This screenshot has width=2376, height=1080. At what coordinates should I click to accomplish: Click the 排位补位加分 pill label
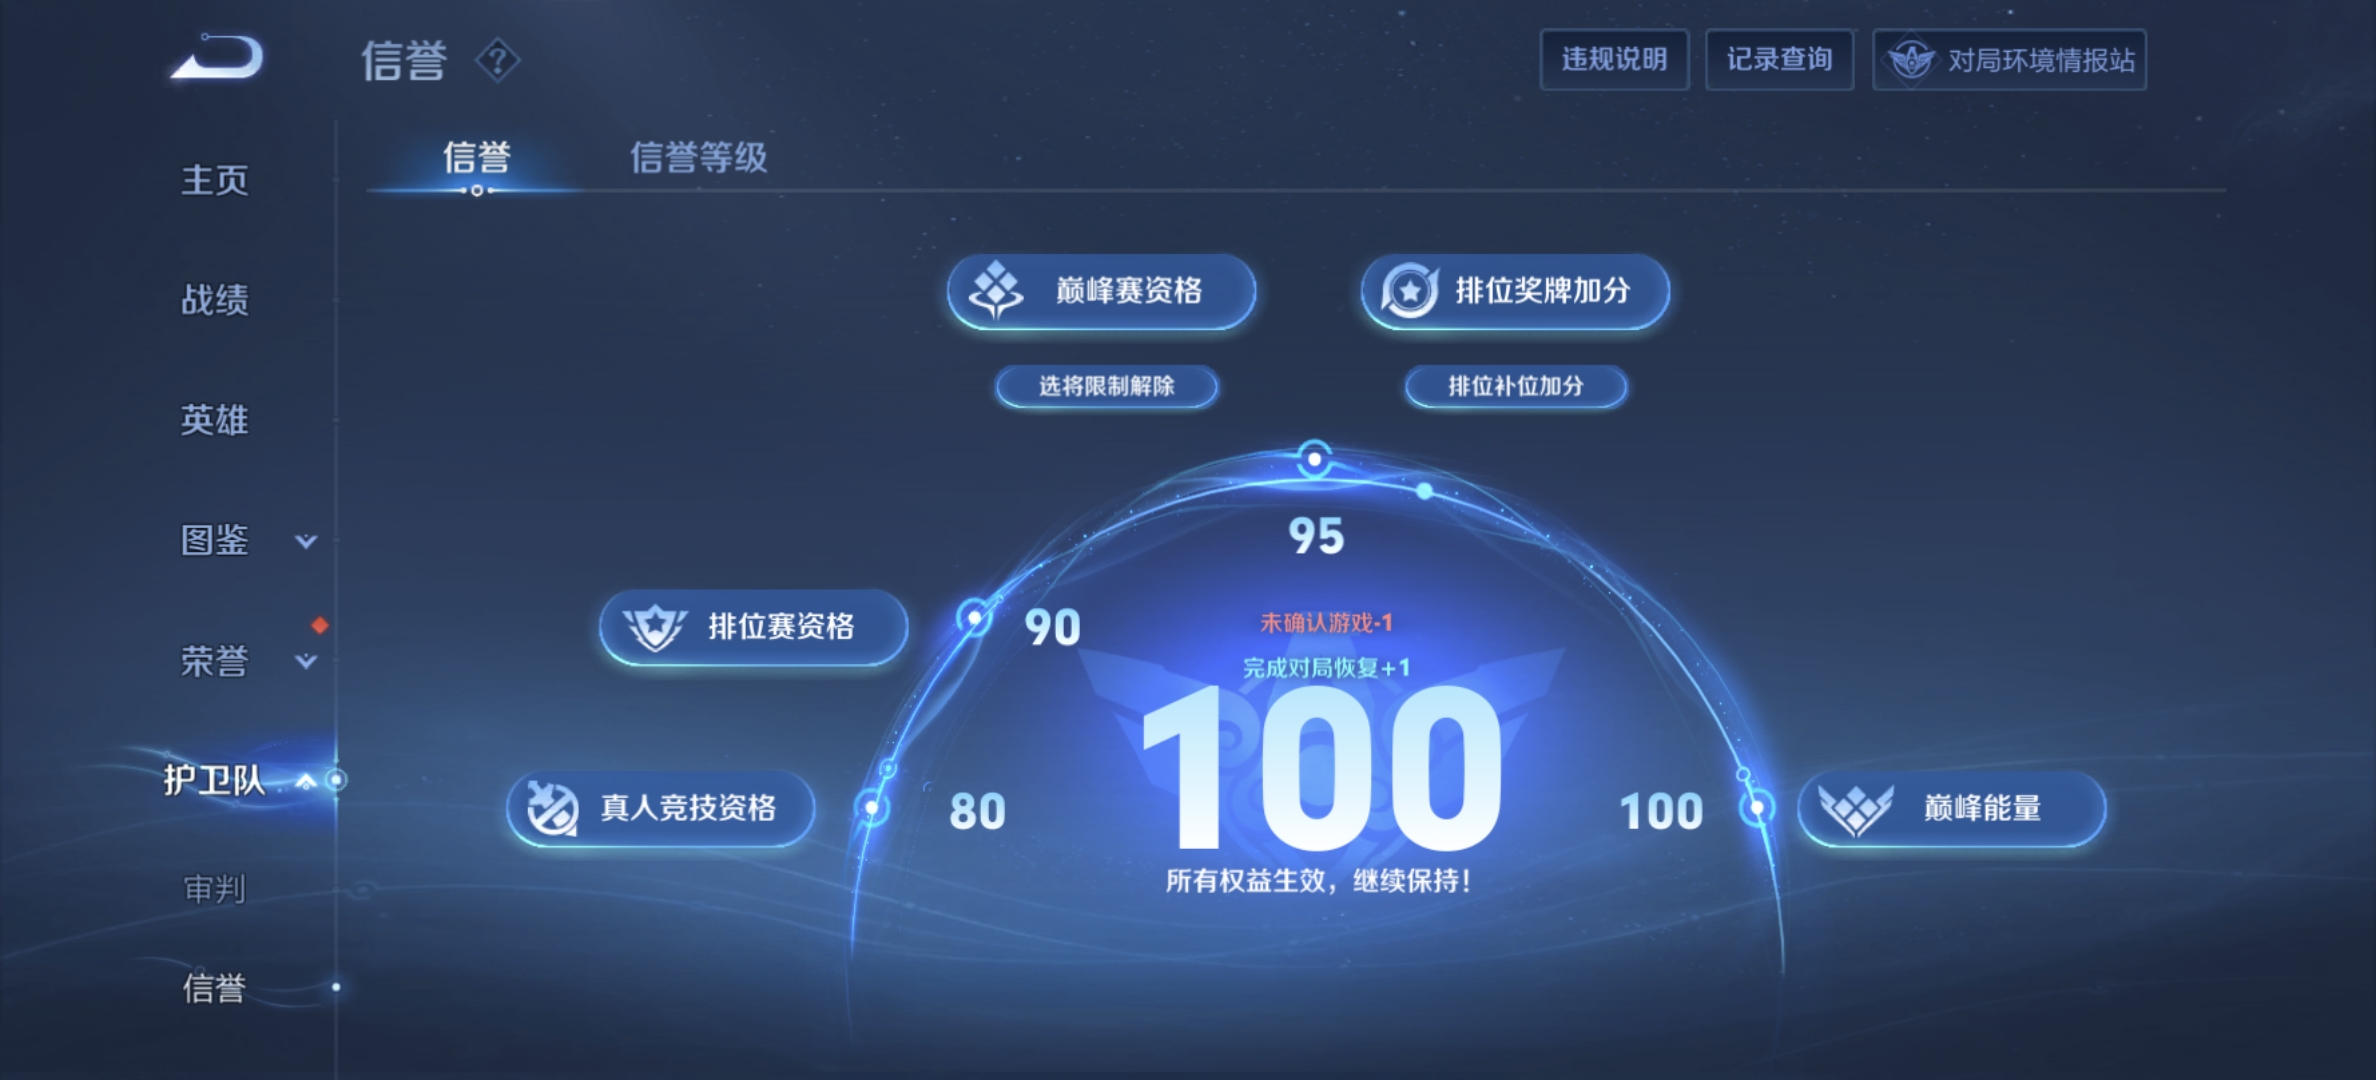(x=1516, y=386)
